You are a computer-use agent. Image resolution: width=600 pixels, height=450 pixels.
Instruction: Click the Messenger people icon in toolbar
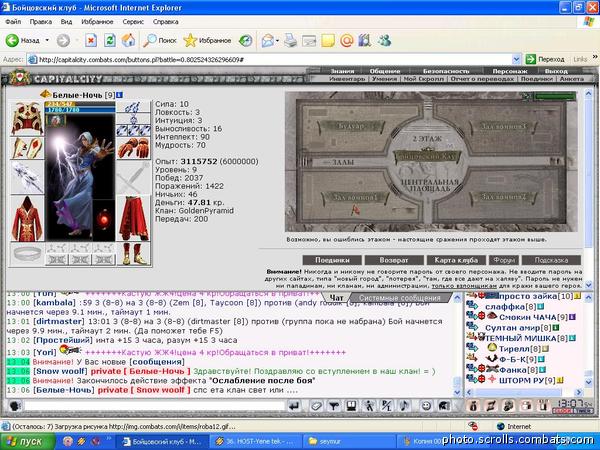tap(384, 40)
